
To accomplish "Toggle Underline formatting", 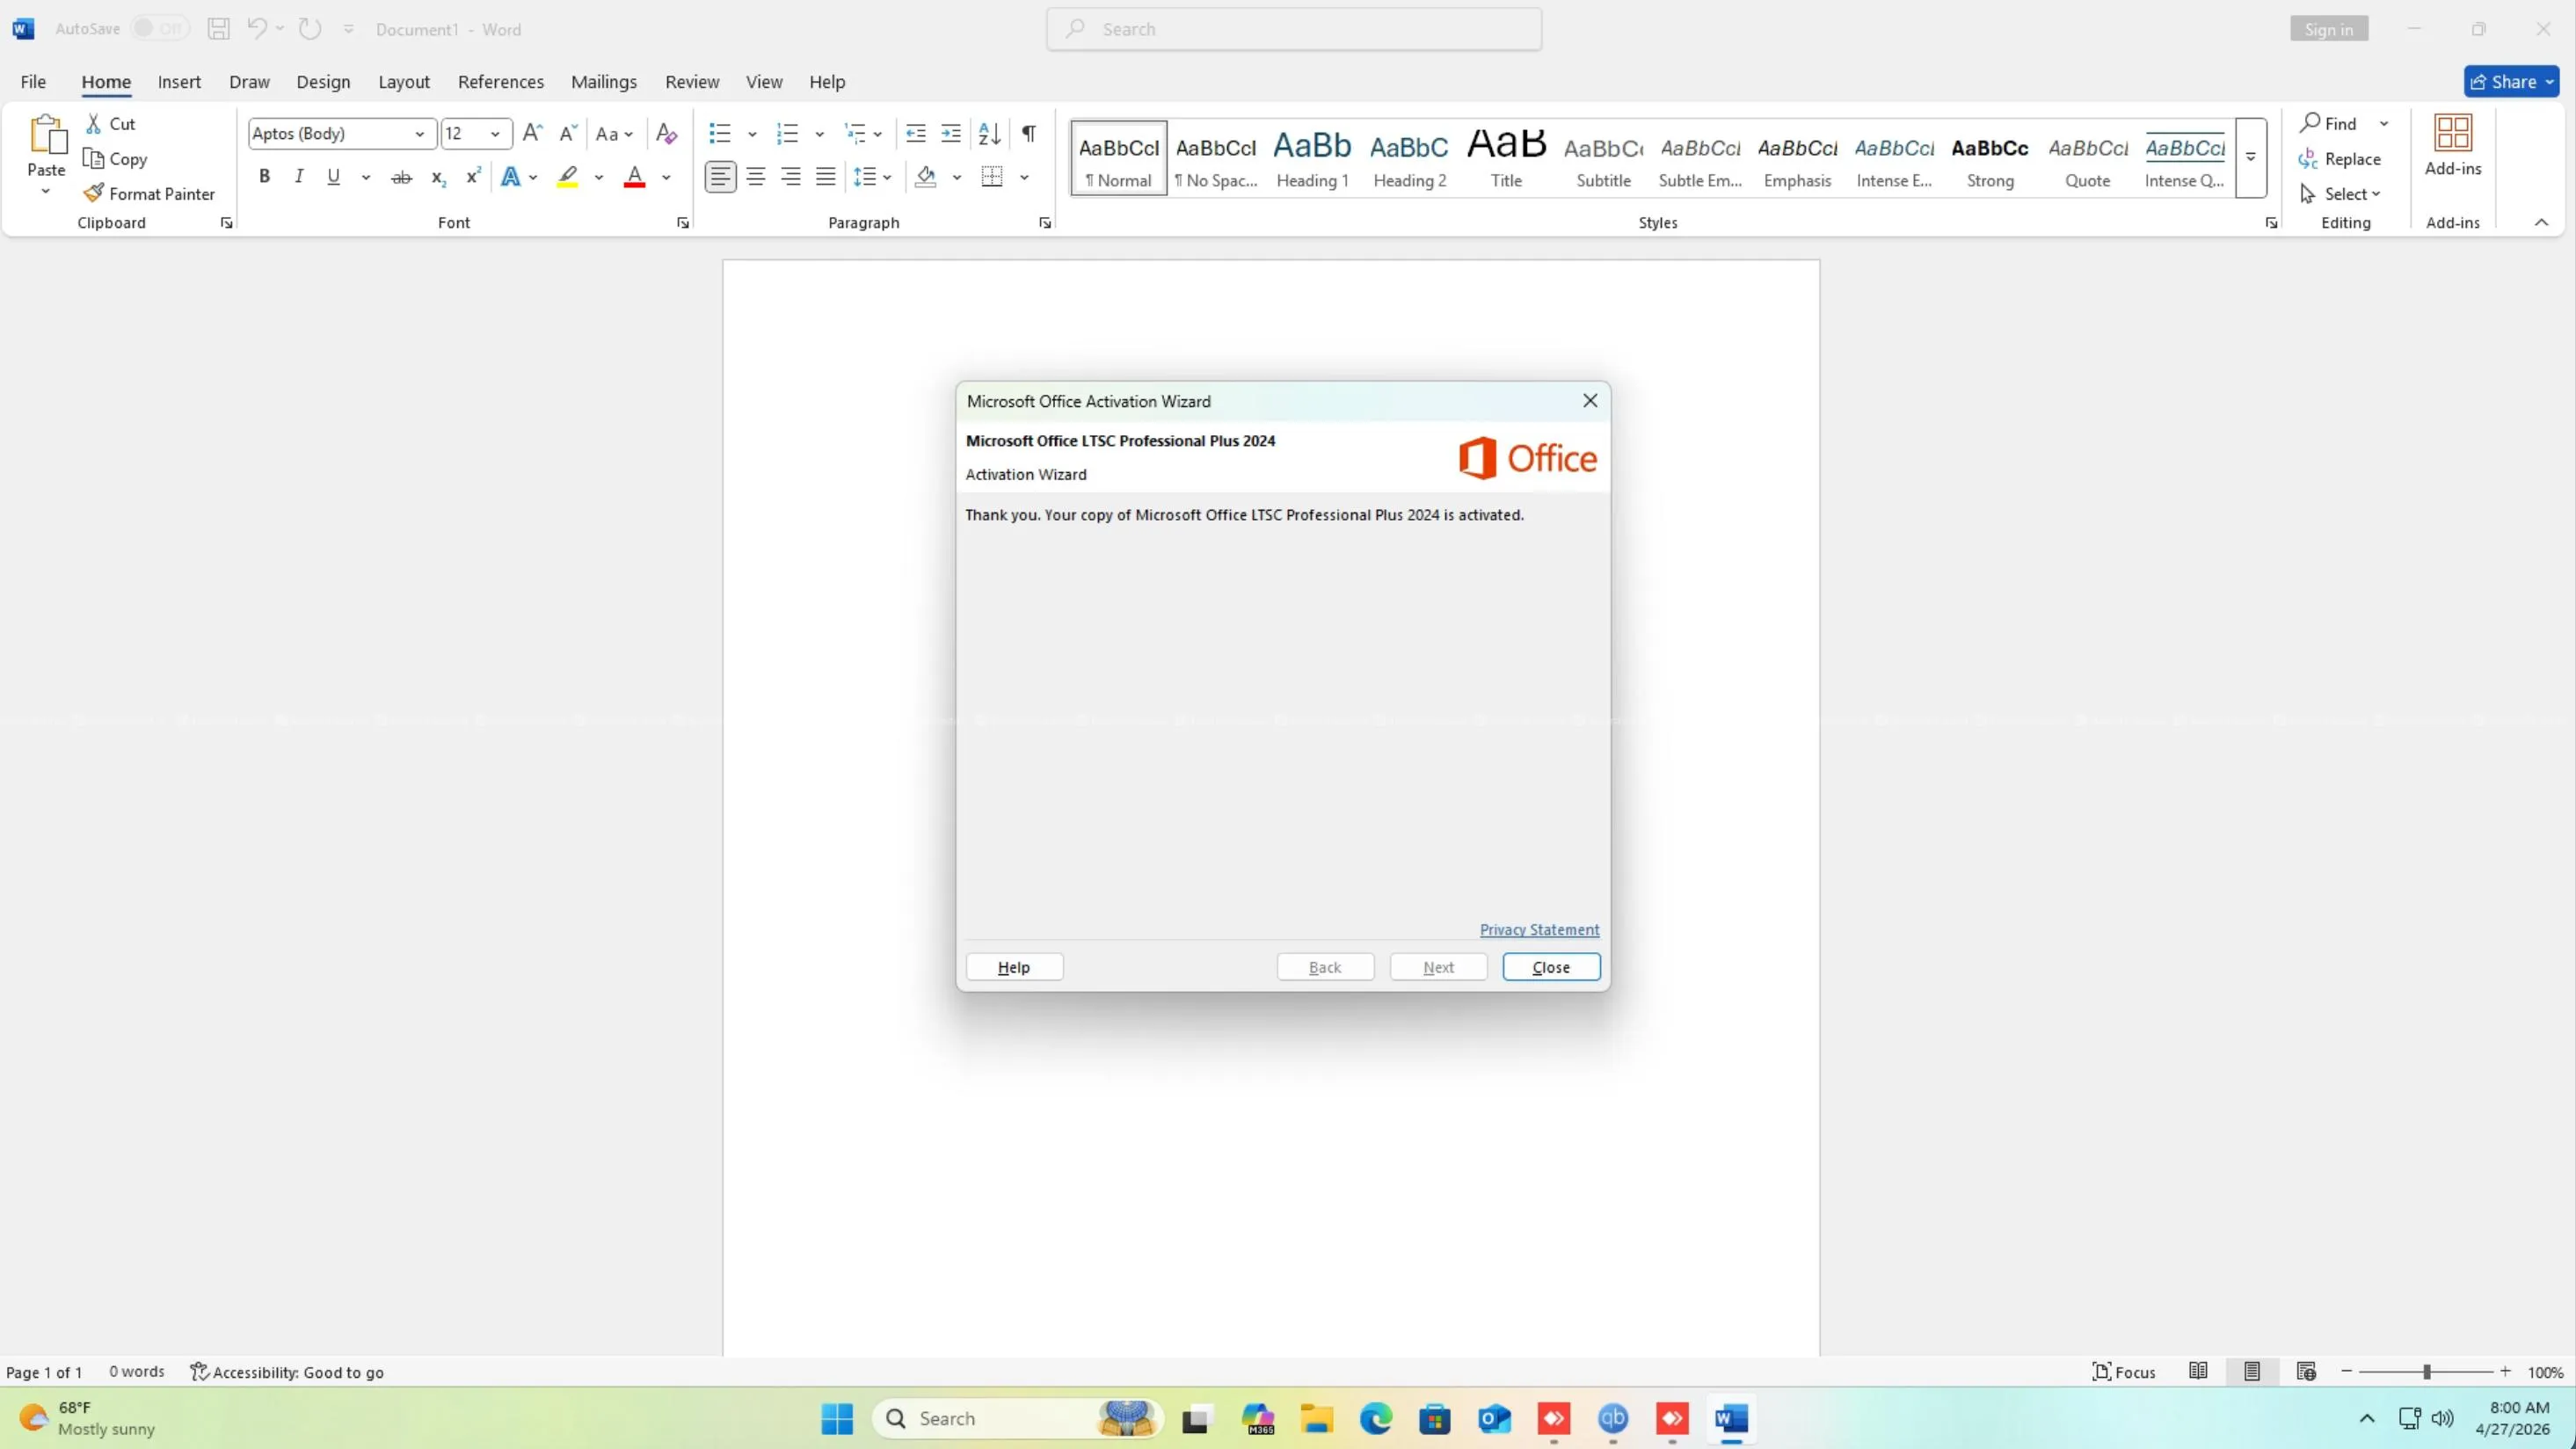I will coord(334,177).
